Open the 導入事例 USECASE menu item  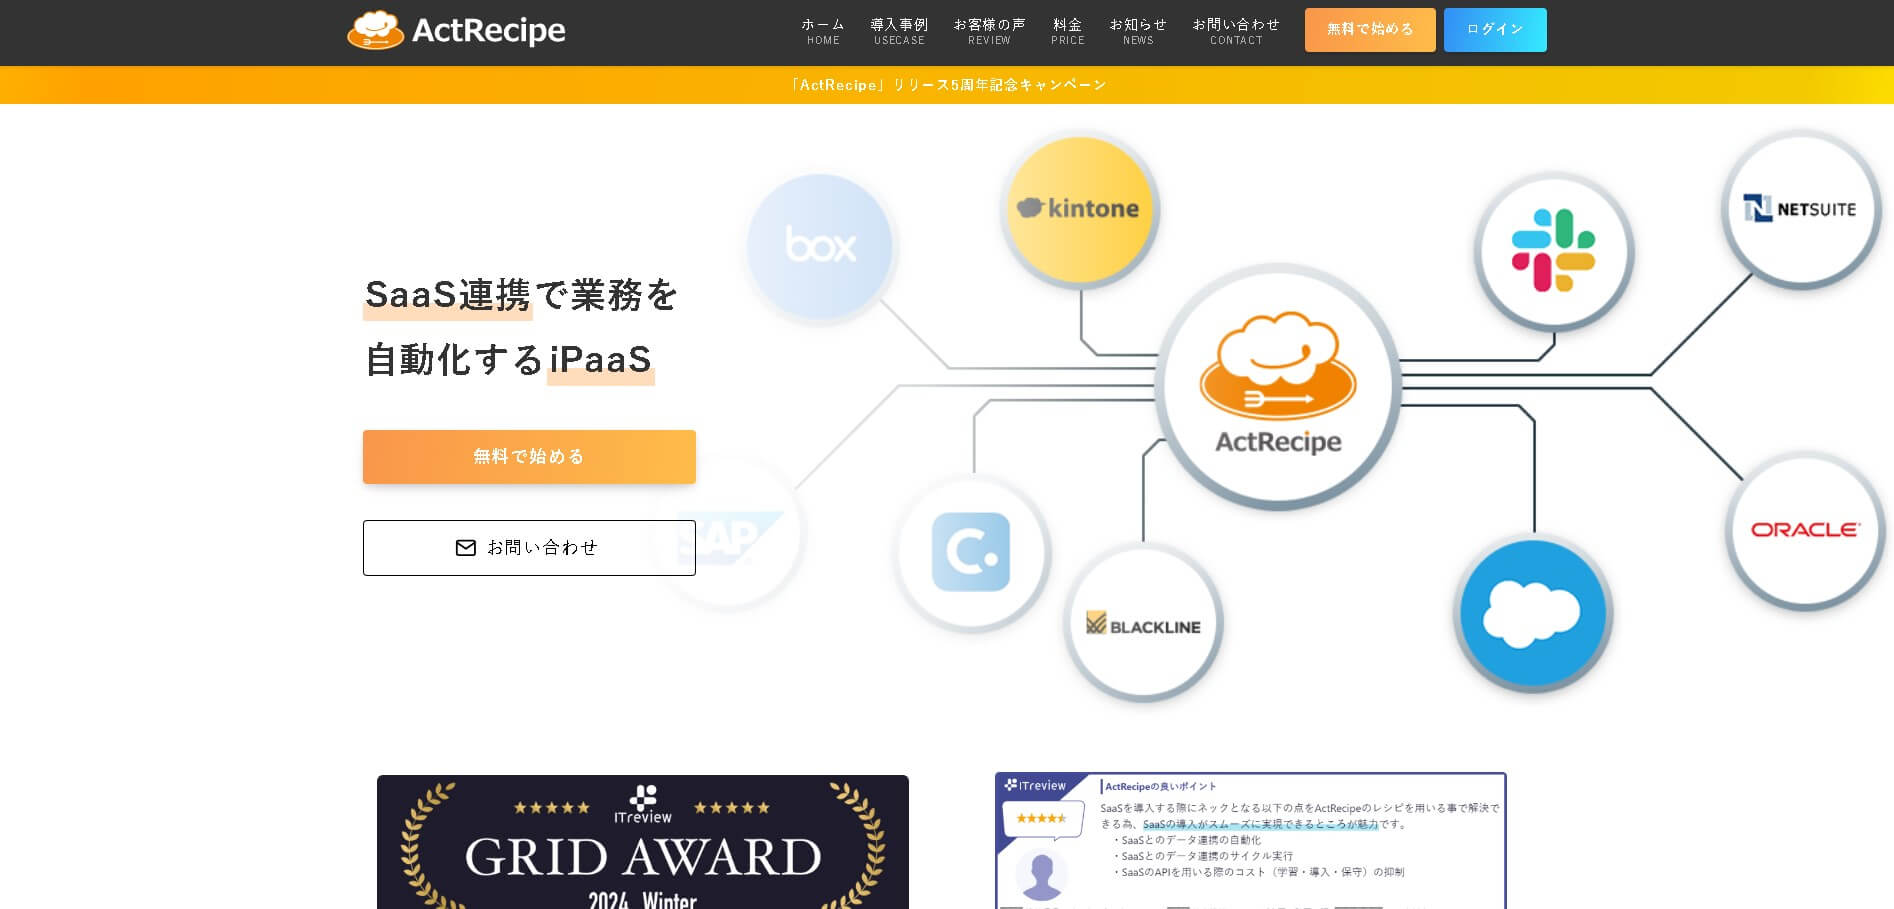(x=899, y=31)
